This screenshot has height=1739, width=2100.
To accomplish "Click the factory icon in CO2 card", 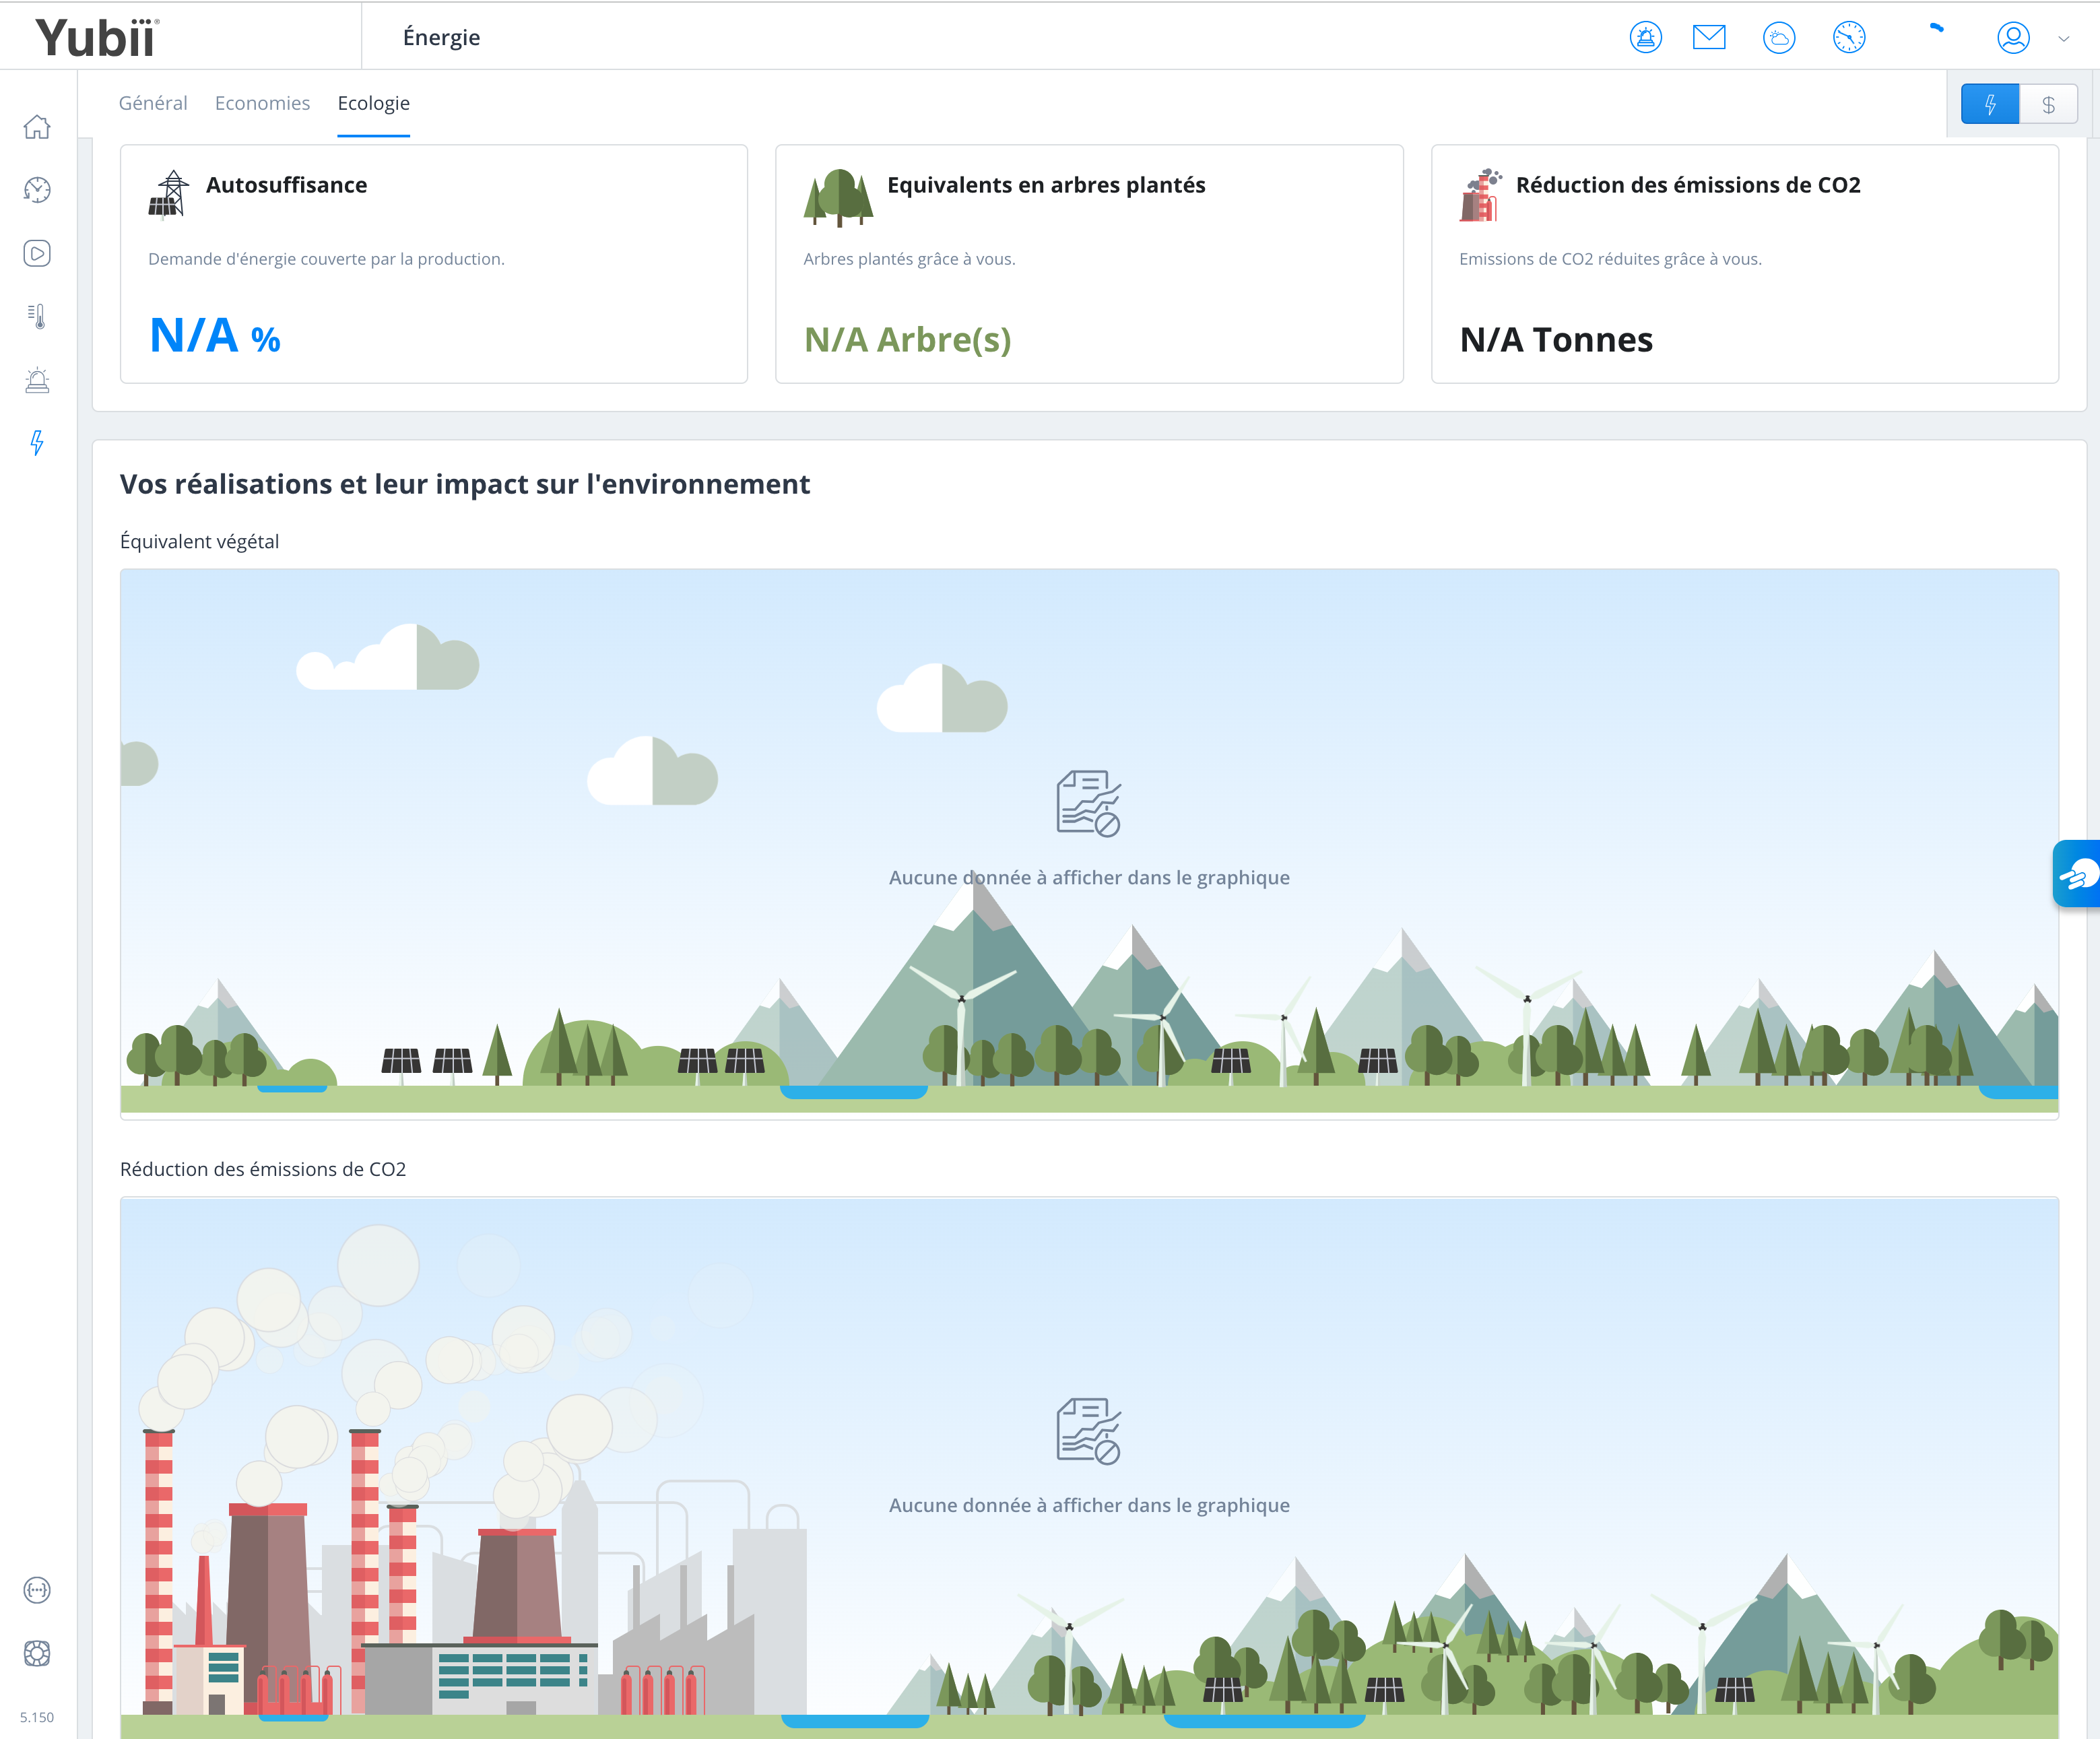I will coord(1481,194).
